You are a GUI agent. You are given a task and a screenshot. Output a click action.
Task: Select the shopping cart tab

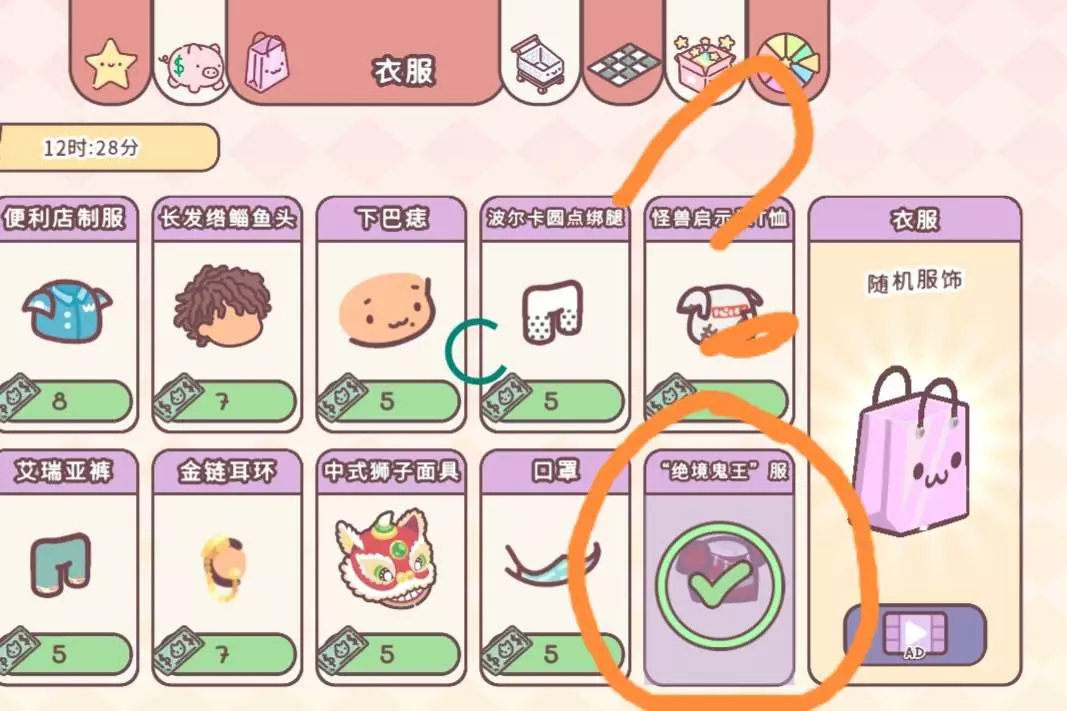[539, 64]
